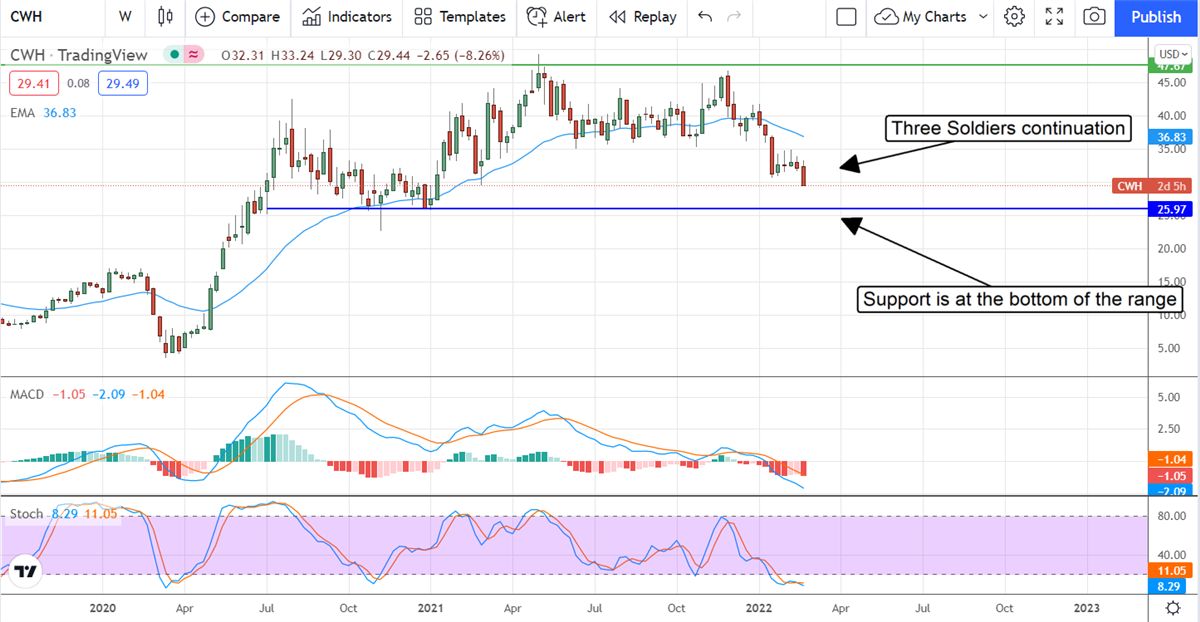
Task: Open the Templates menu
Action: point(460,16)
